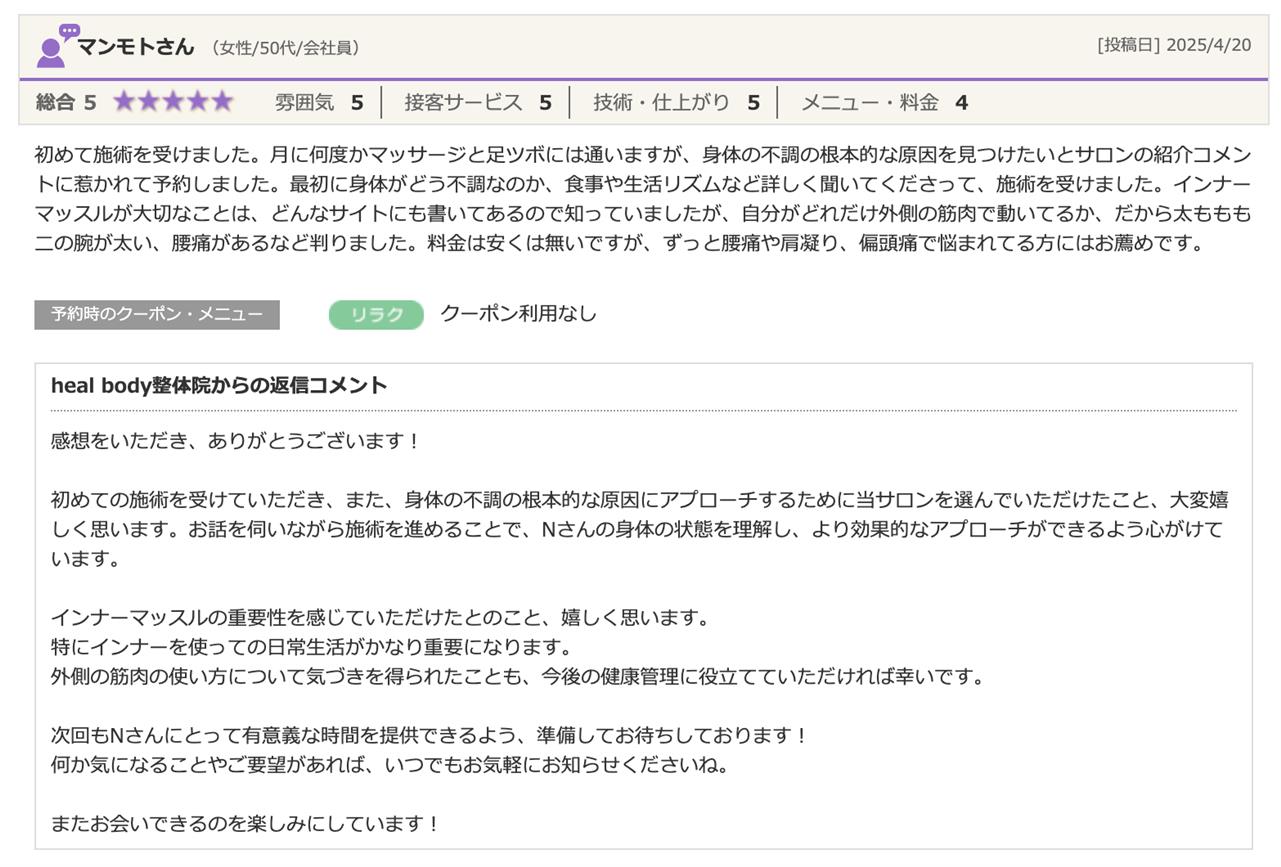Click the first purple rating star

point(124,102)
